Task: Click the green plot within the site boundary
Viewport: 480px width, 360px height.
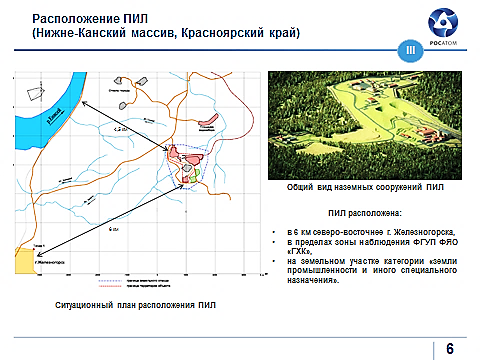Action: [195, 176]
